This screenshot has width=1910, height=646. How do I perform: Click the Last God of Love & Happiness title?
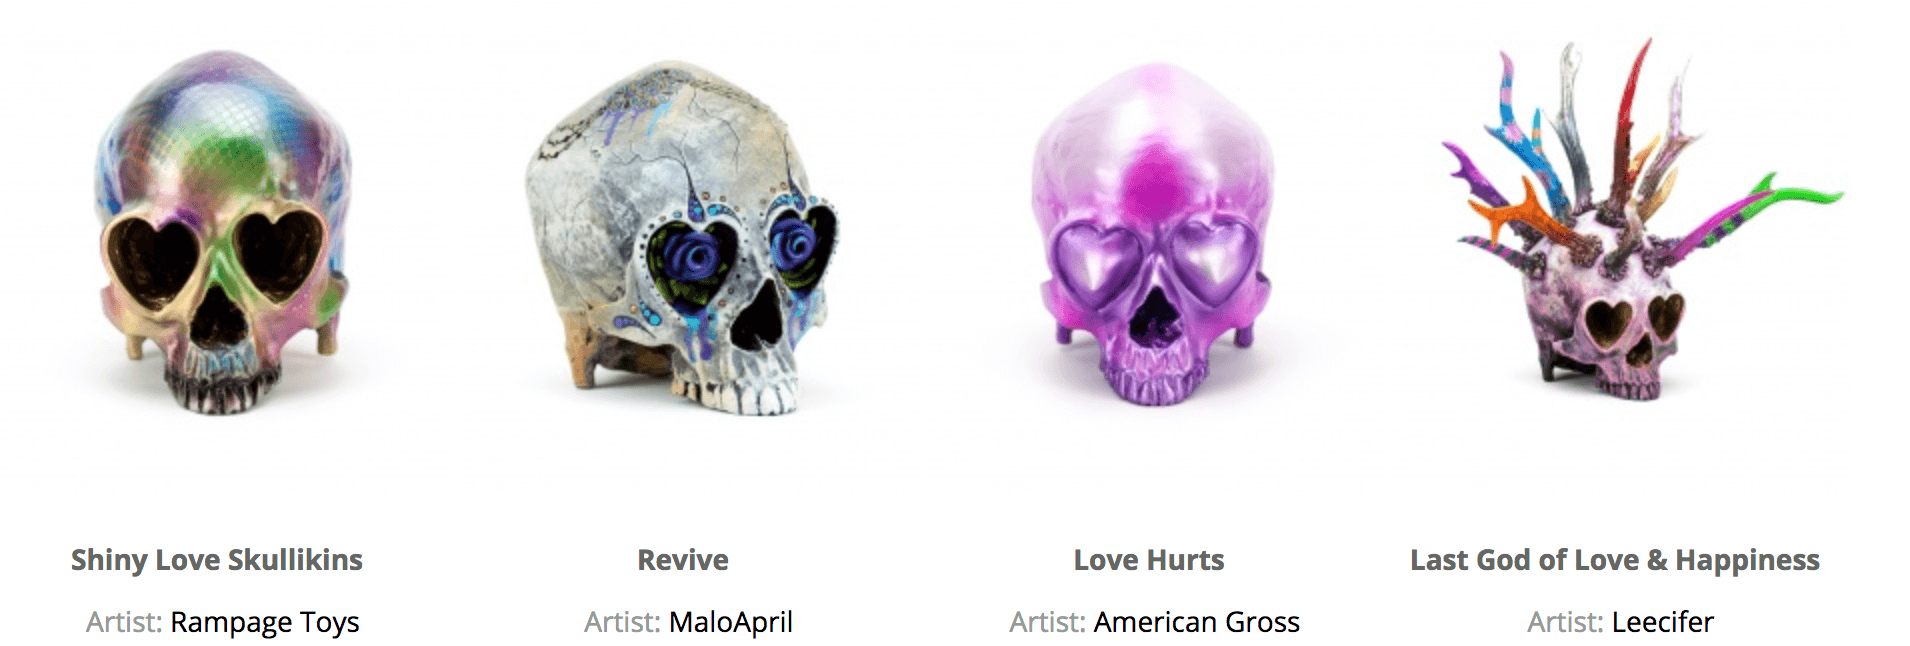pos(1615,560)
